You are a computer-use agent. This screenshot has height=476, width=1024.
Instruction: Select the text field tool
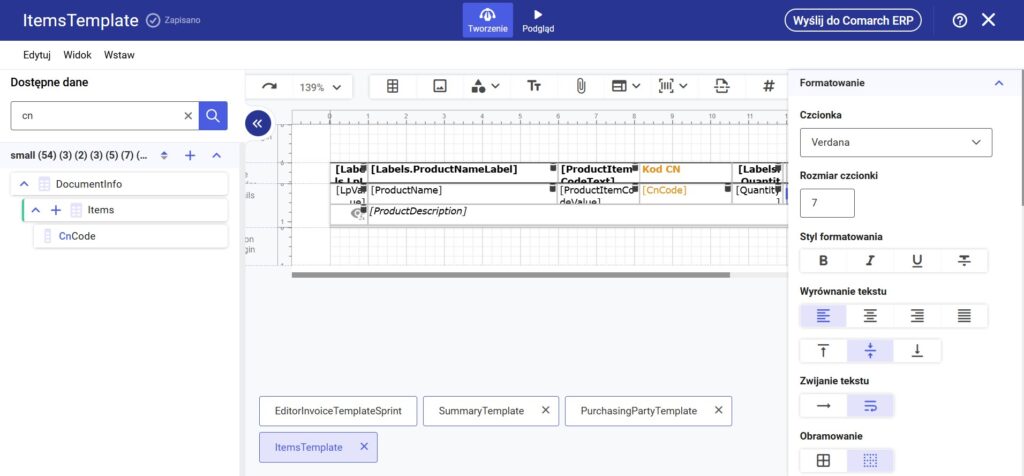534,87
